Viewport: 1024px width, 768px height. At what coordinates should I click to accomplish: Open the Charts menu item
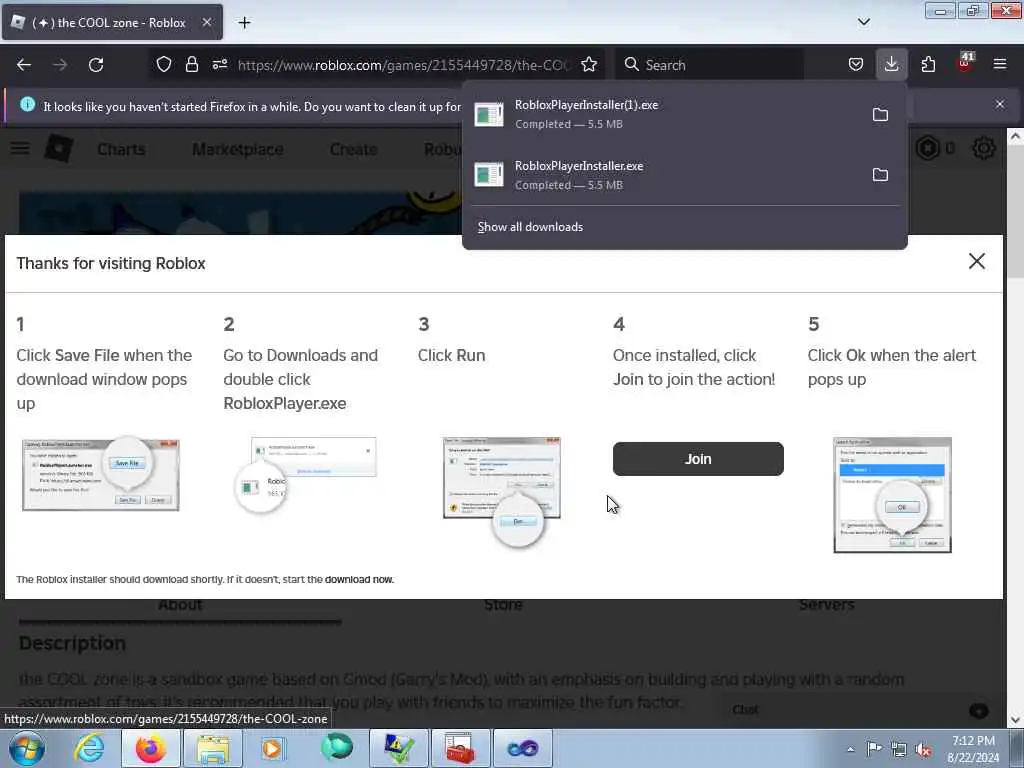pyautogui.click(x=121, y=150)
